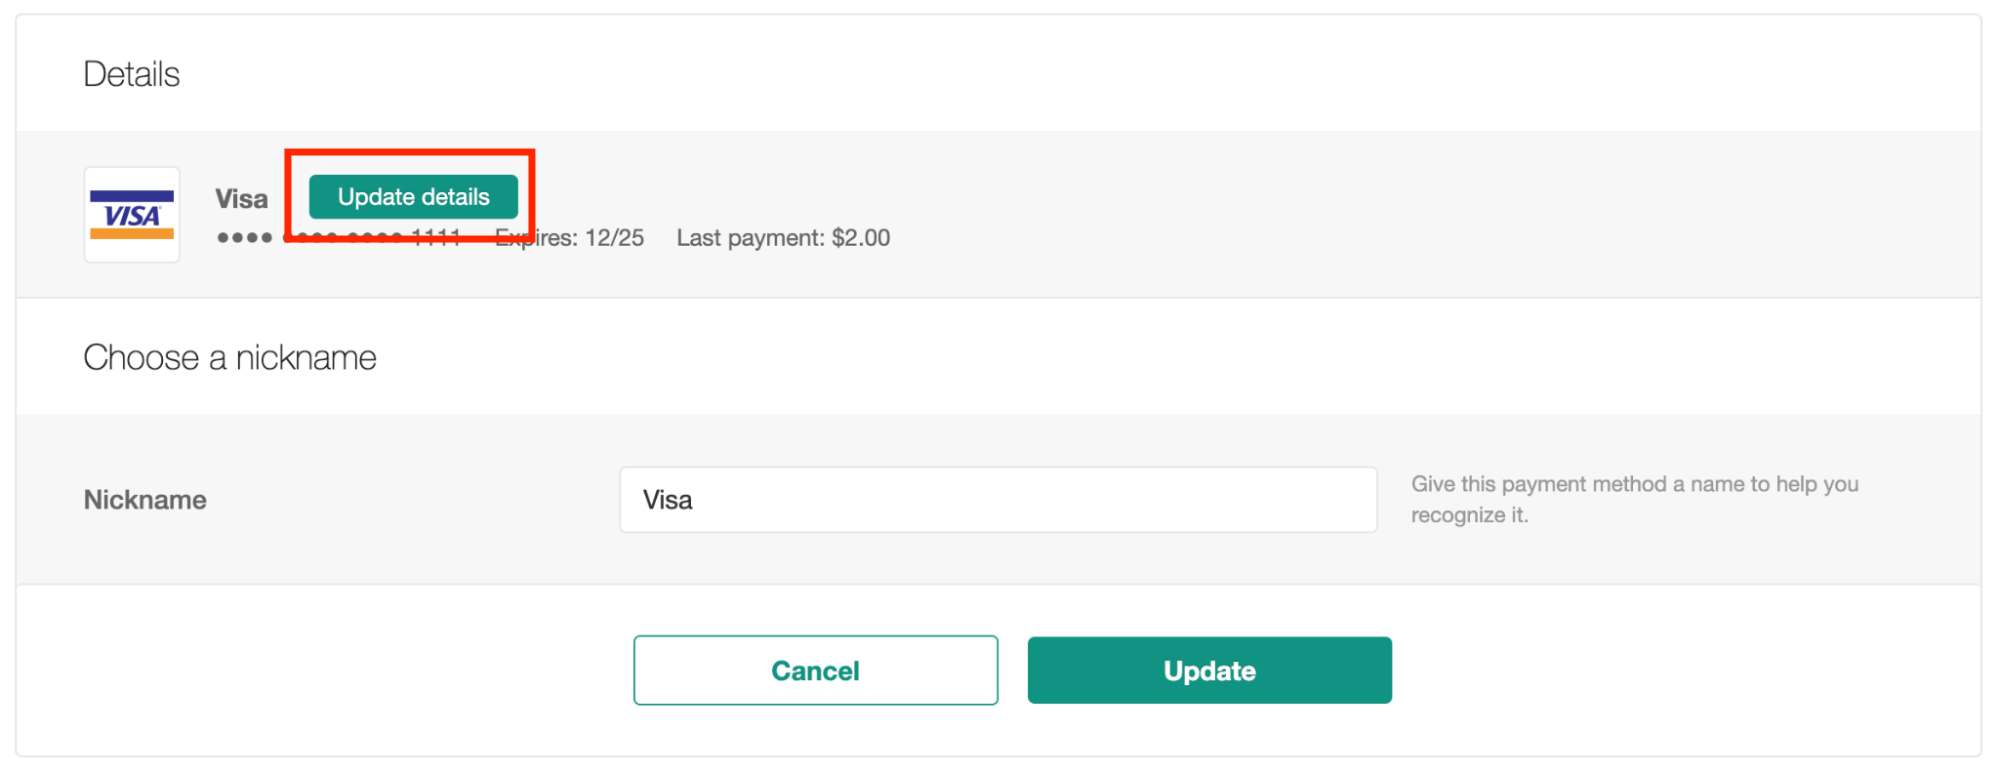Click the Visa card logo icon
This screenshot has width=1999, height=770.
point(131,214)
